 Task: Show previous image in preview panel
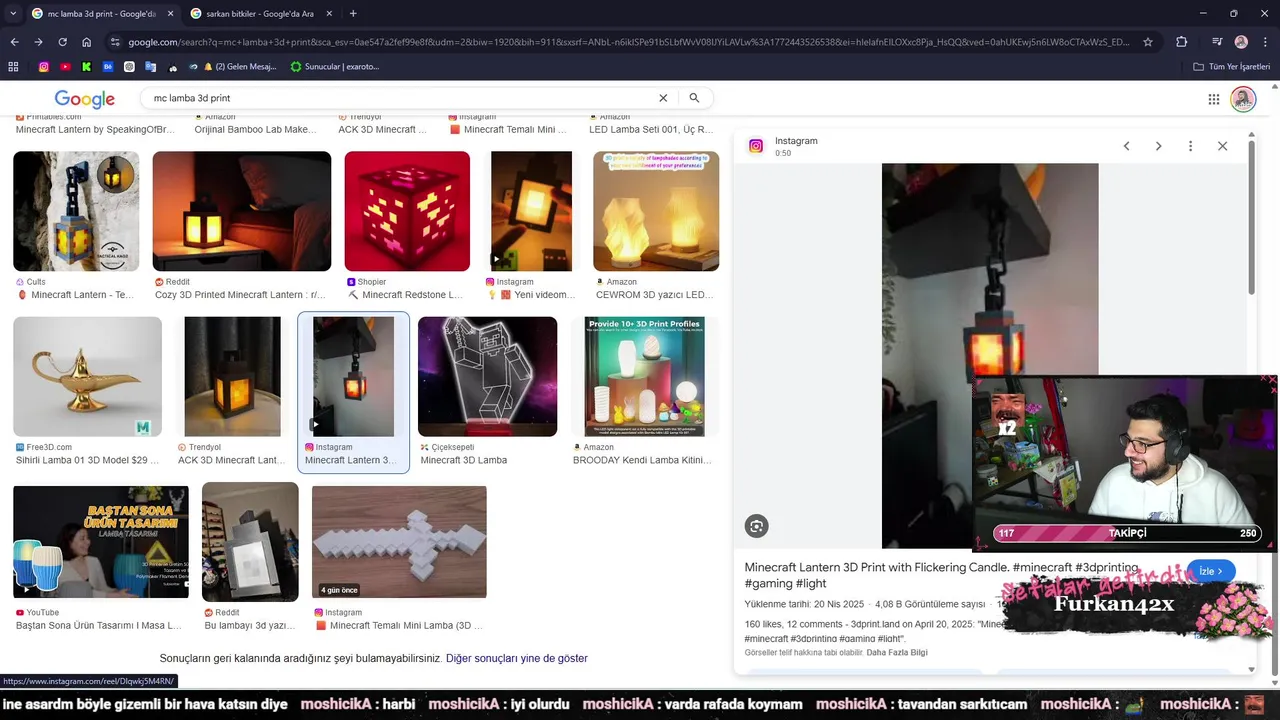[1126, 146]
